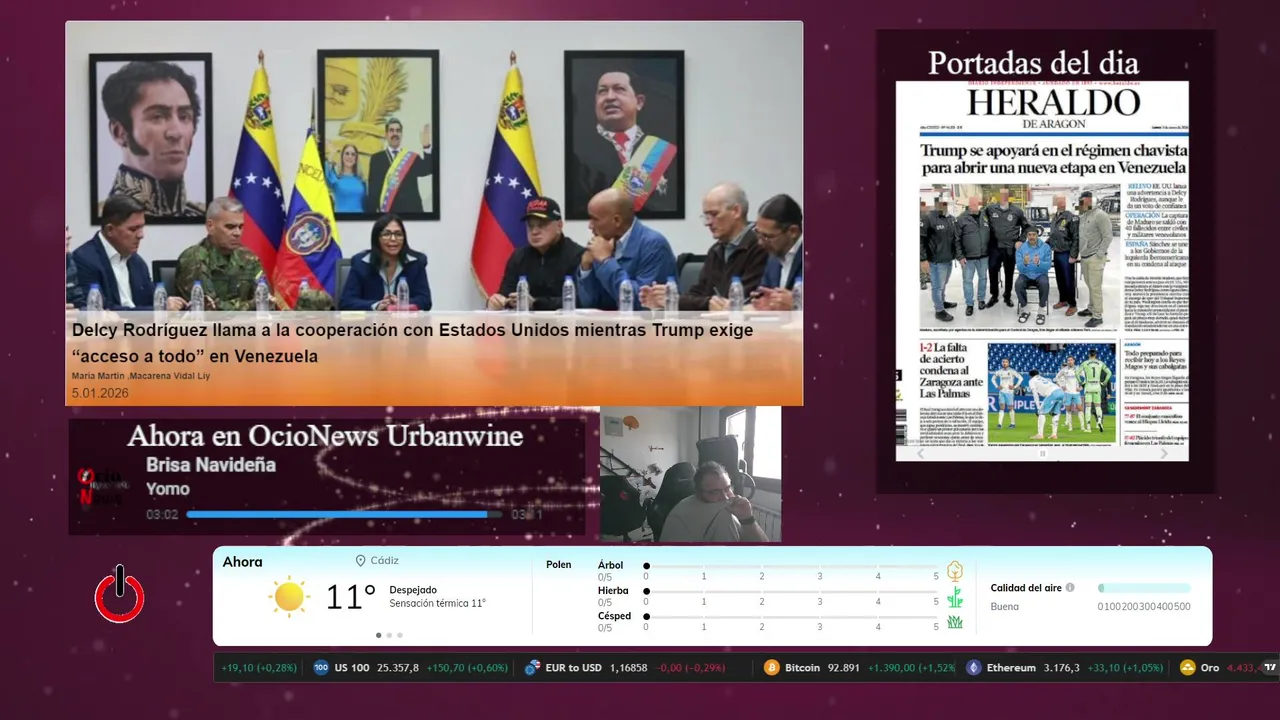The image size is (1280, 720).
Task: Click the TradingView logo at ticker end
Action: [x=1270, y=667]
